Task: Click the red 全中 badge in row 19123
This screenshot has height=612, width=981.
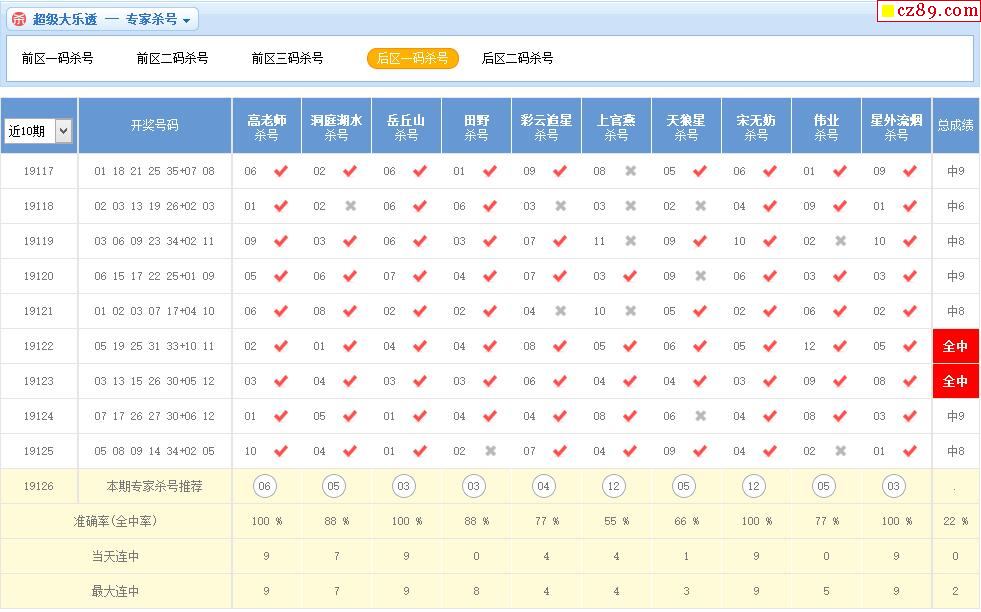Action: pos(955,381)
